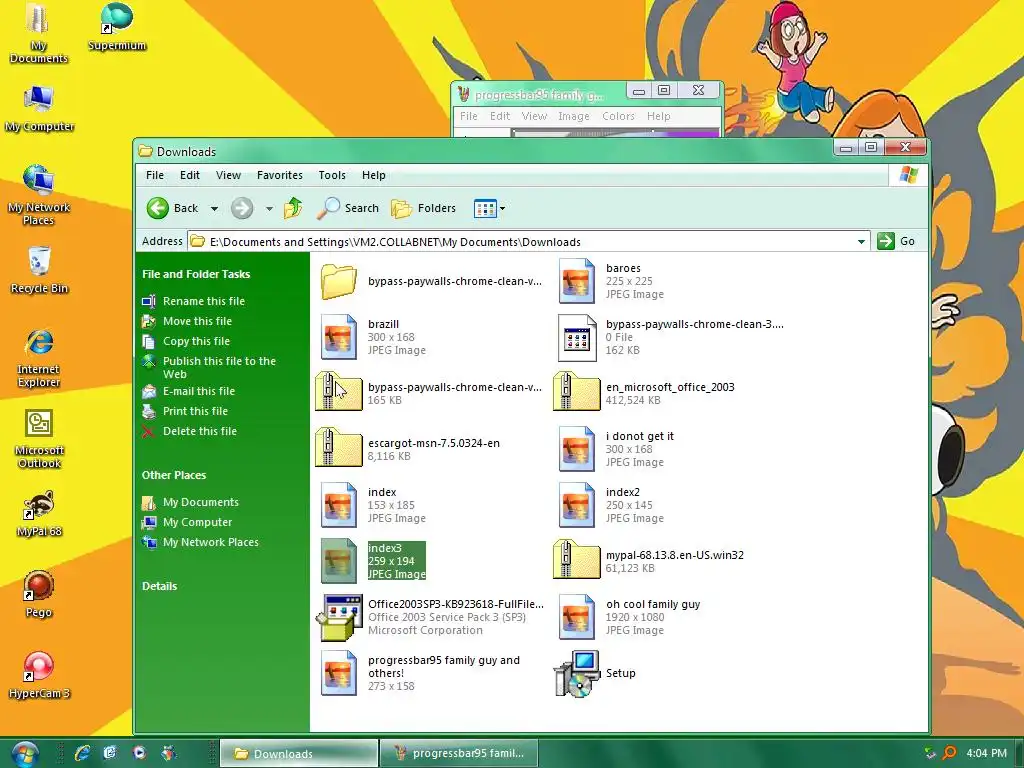Open the Tools menu
Viewport: 1024px width, 768px height.
coord(332,175)
